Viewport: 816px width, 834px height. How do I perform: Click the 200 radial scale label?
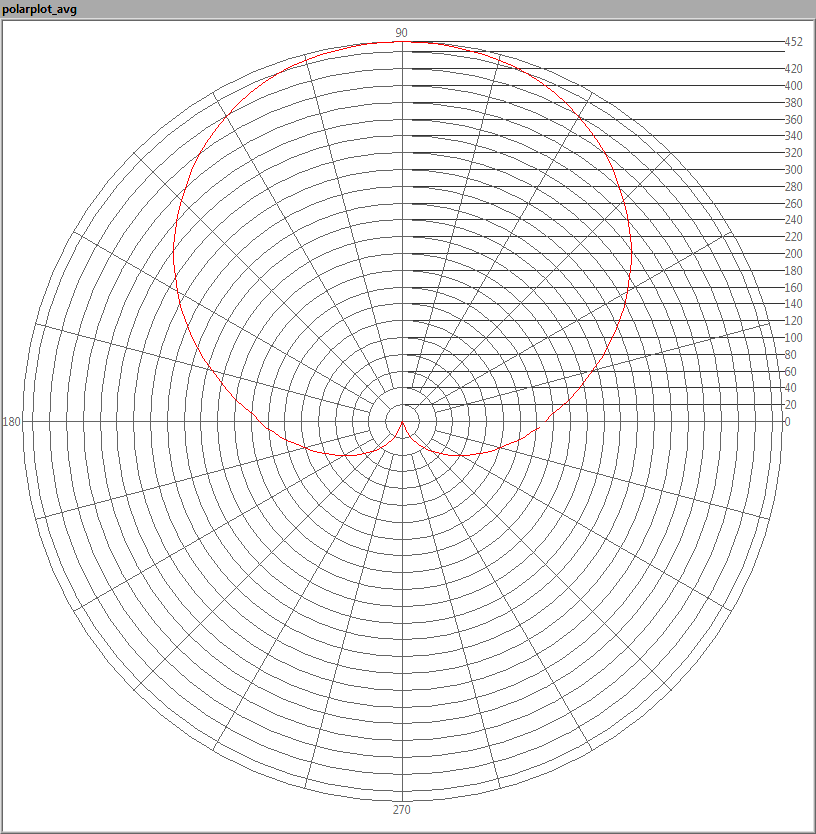[x=793, y=254]
